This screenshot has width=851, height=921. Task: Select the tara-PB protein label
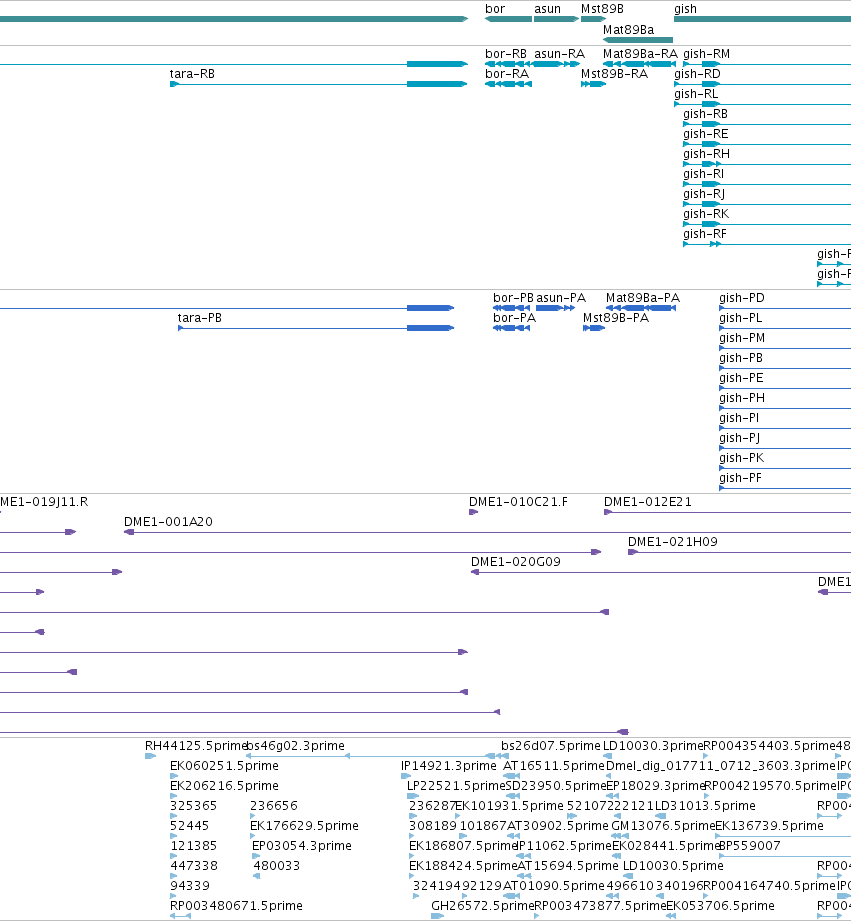pyautogui.click(x=200, y=318)
